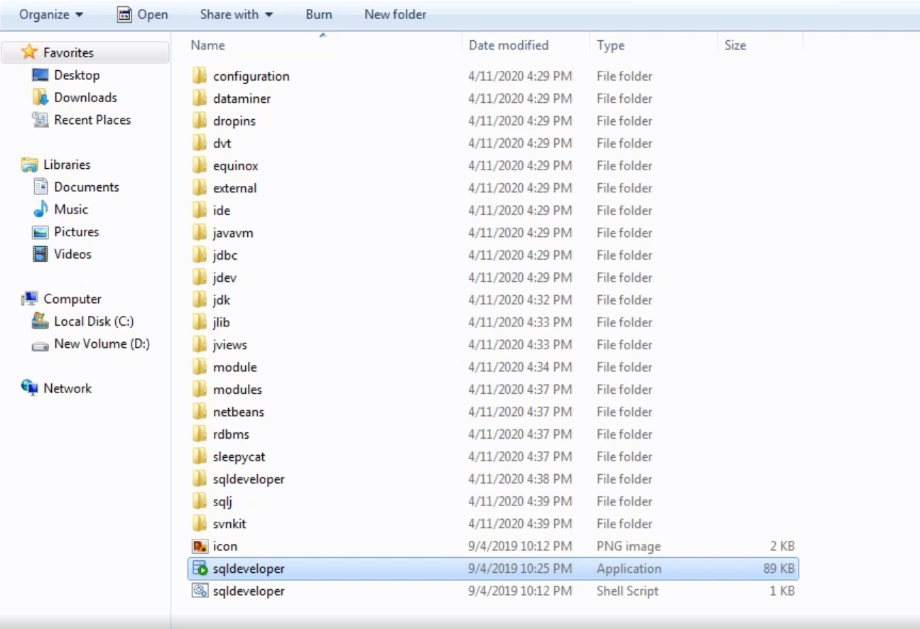The width and height of the screenshot is (920, 629).
Task: Click the Network icon in sidebar
Action: pyautogui.click(x=30, y=388)
